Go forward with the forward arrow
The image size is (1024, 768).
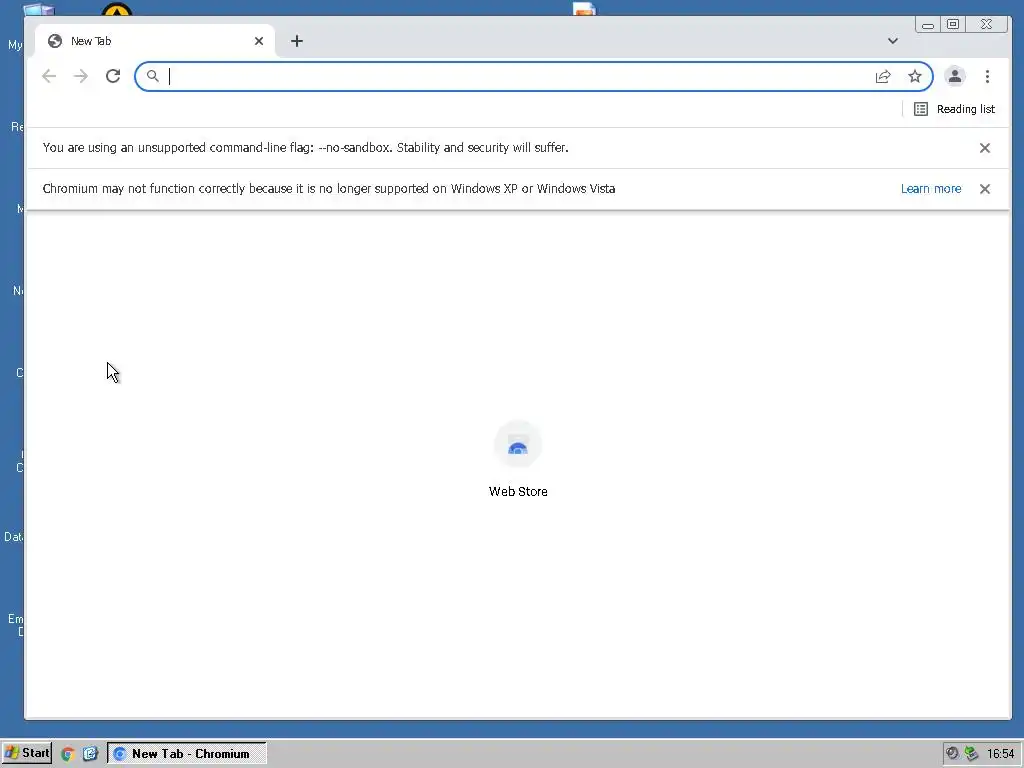point(81,76)
